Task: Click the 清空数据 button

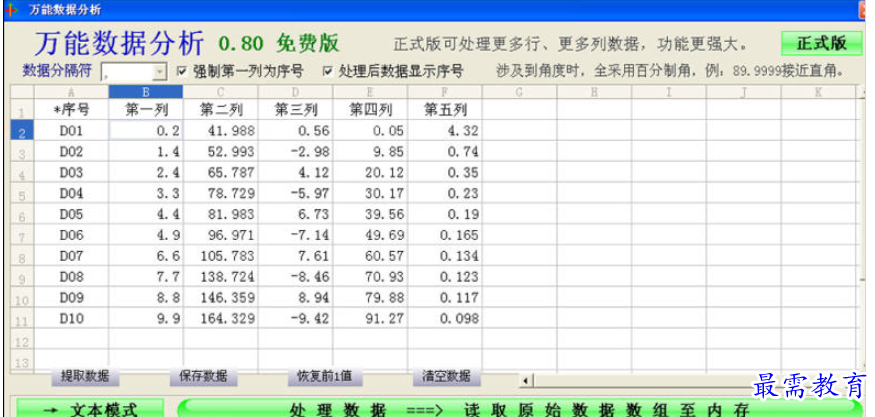Action: click(446, 376)
